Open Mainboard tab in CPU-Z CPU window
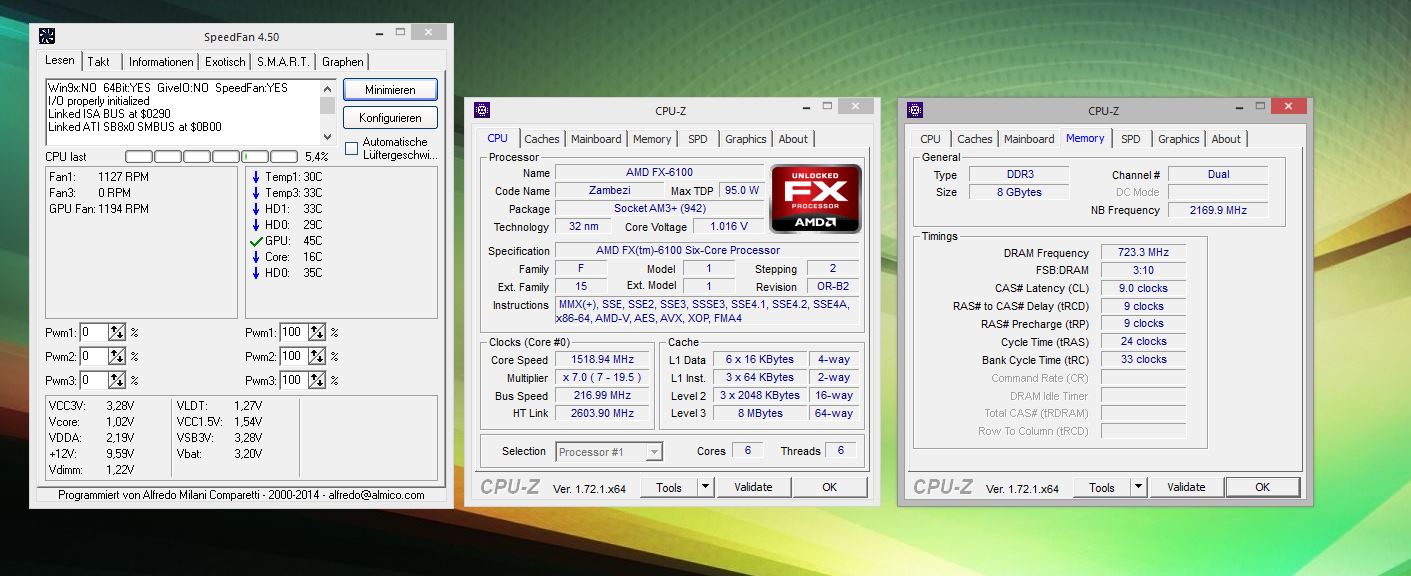The width and height of the screenshot is (1411, 576). pos(596,139)
